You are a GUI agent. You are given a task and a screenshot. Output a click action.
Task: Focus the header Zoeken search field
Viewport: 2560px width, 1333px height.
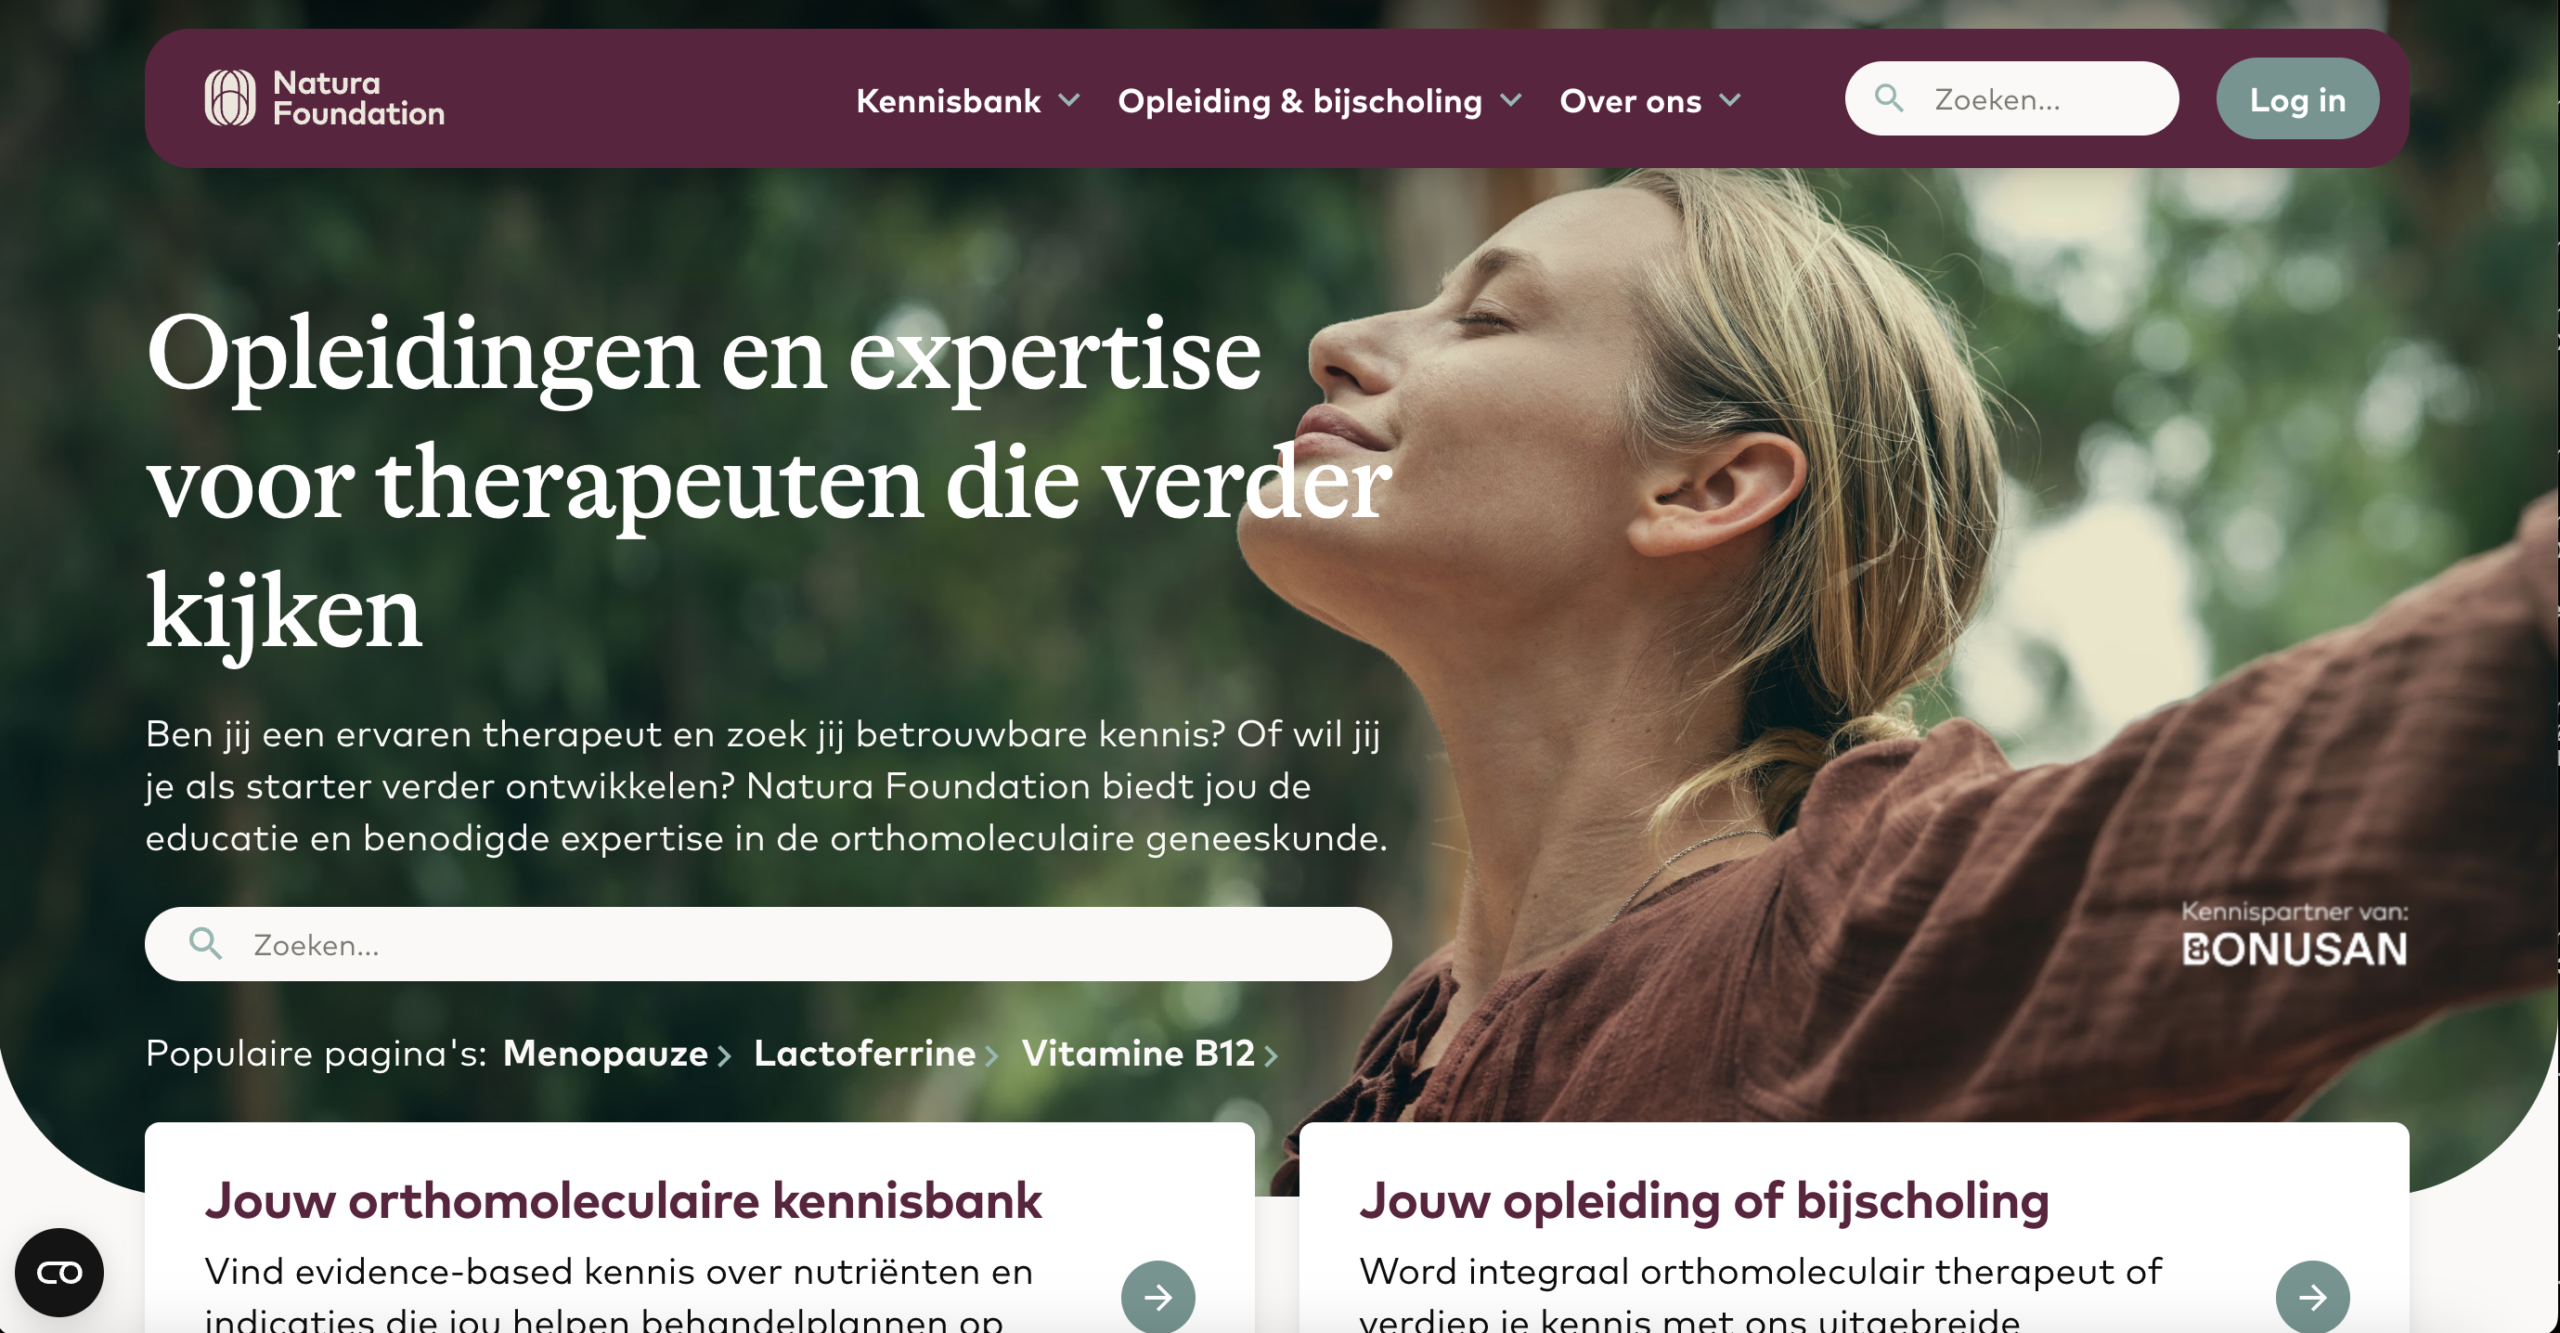pos(2012,98)
